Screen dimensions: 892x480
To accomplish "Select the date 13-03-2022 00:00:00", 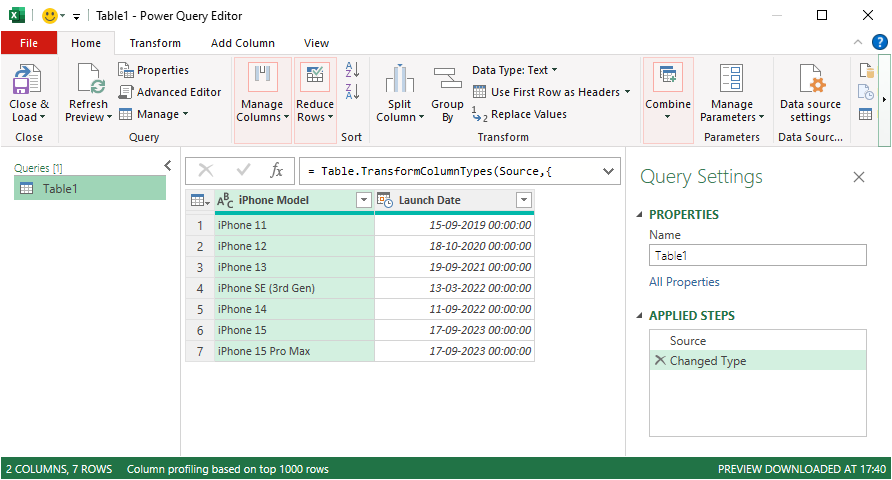I will coord(455,288).
